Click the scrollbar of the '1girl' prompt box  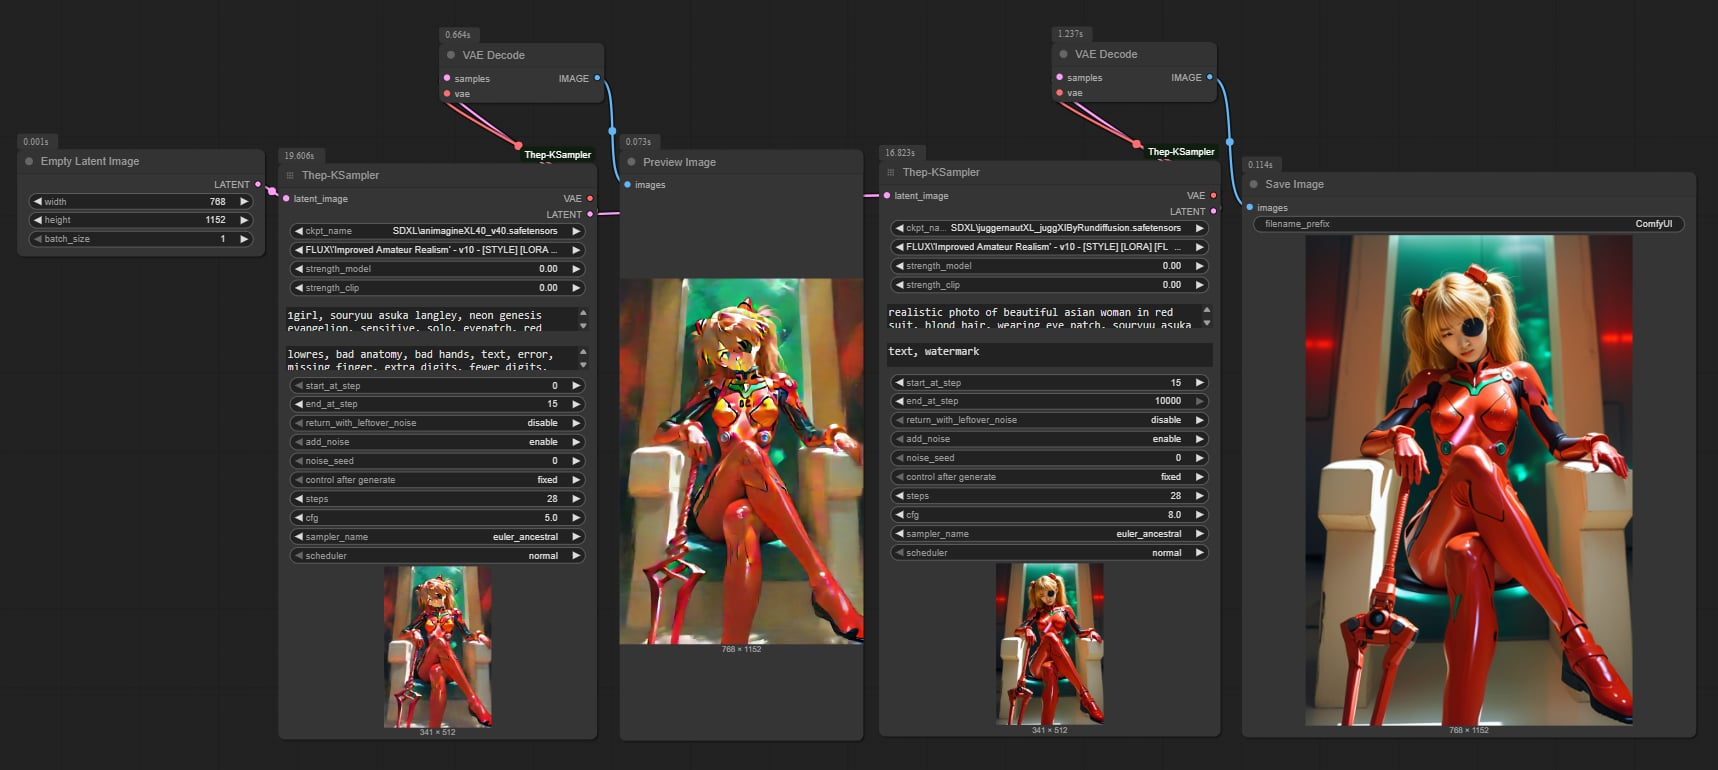point(583,320)
